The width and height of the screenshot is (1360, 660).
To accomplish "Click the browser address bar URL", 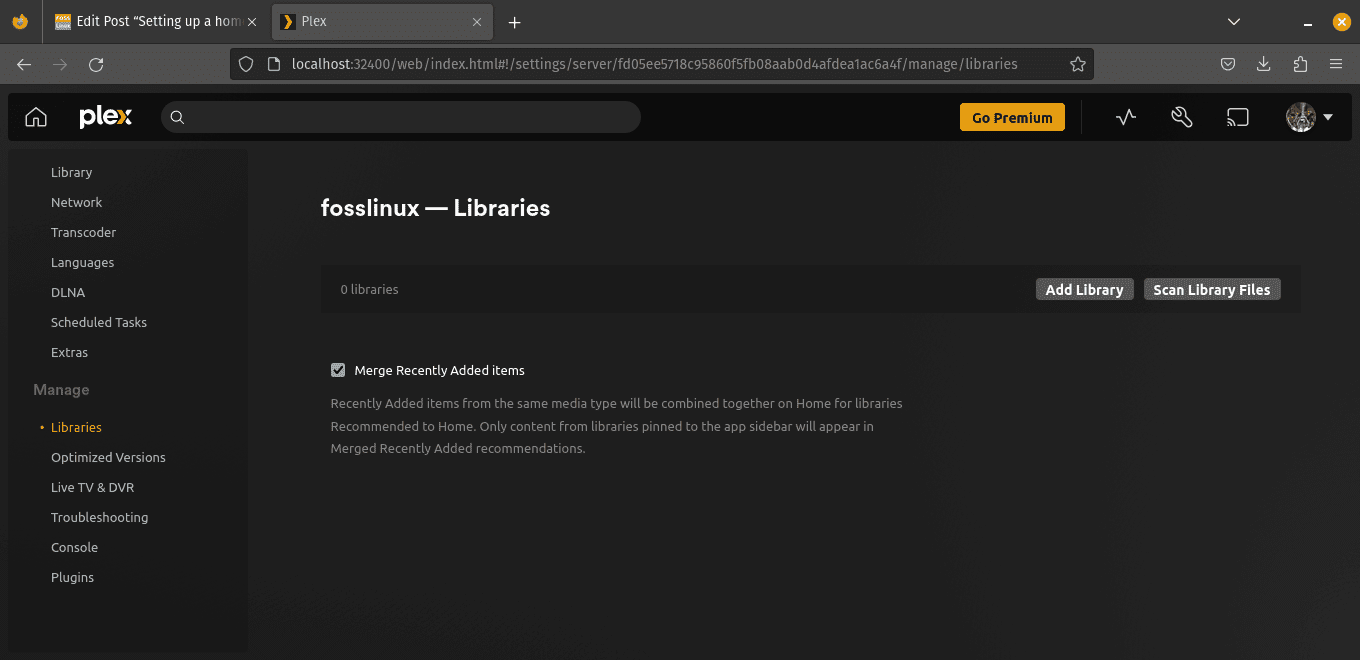I will pyautogui.click(x=654, y=64).
